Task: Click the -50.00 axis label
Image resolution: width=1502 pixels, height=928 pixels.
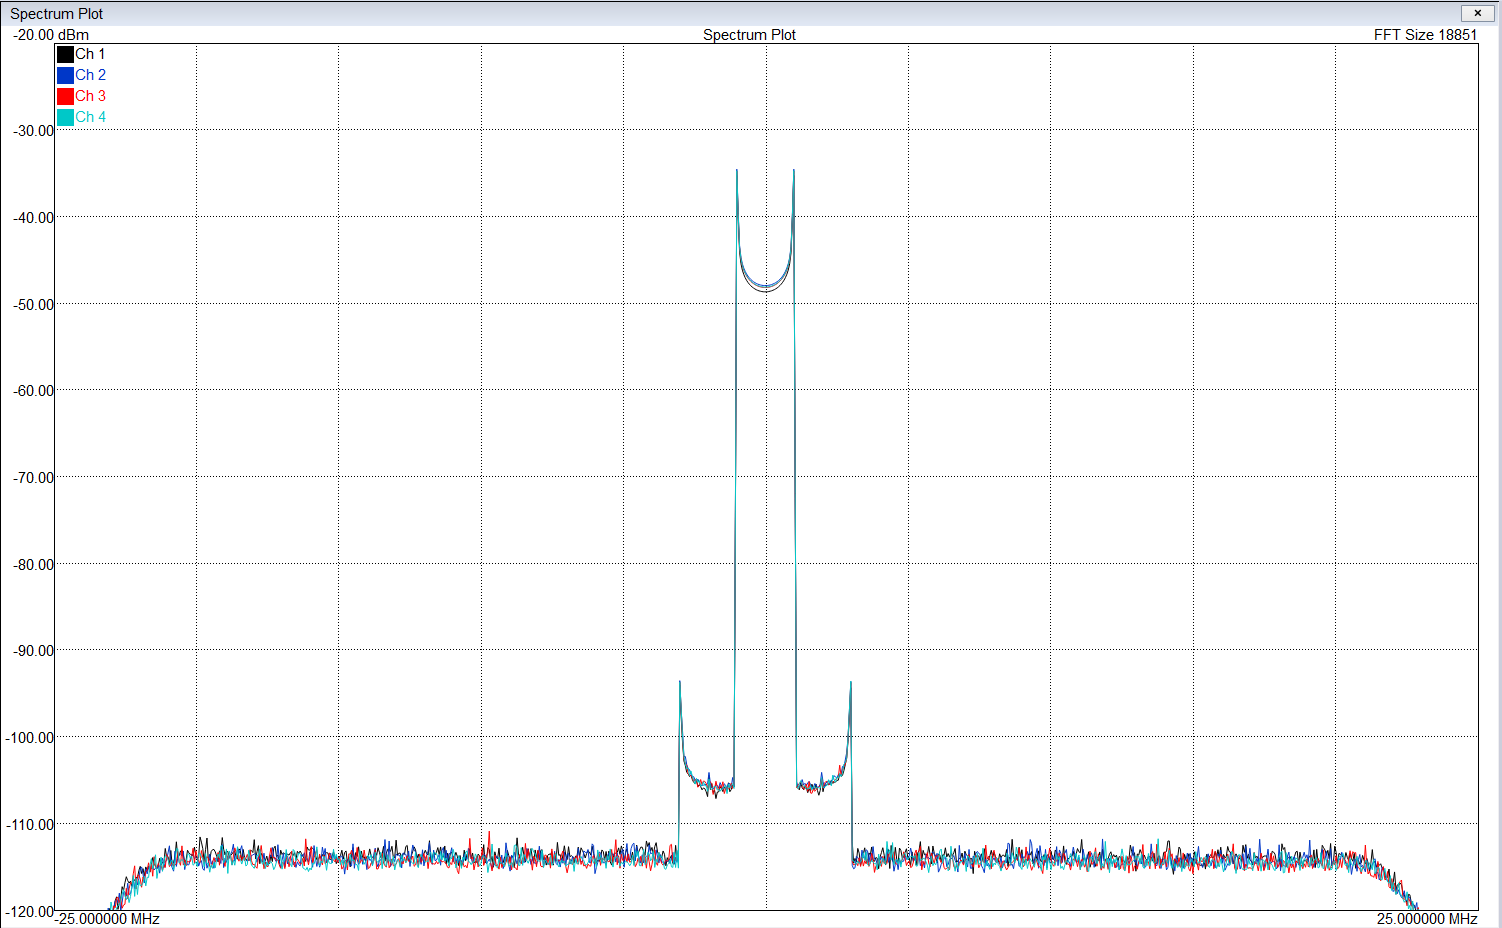Action: [33, 305]
